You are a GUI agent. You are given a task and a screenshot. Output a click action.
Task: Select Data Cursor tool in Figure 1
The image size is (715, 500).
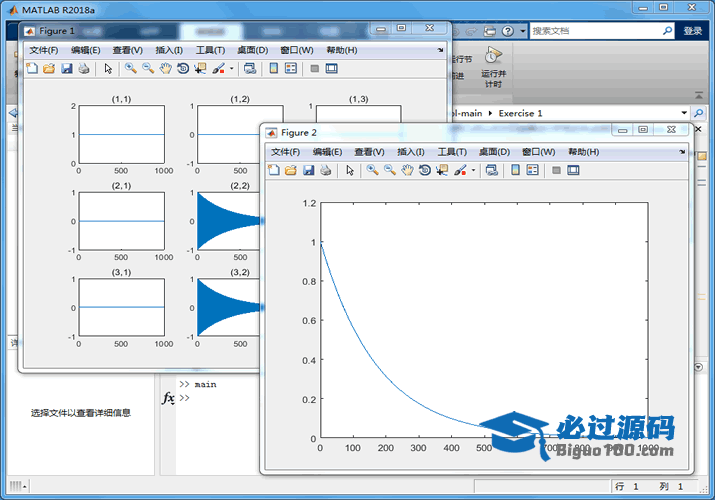[x=200, y=69]
